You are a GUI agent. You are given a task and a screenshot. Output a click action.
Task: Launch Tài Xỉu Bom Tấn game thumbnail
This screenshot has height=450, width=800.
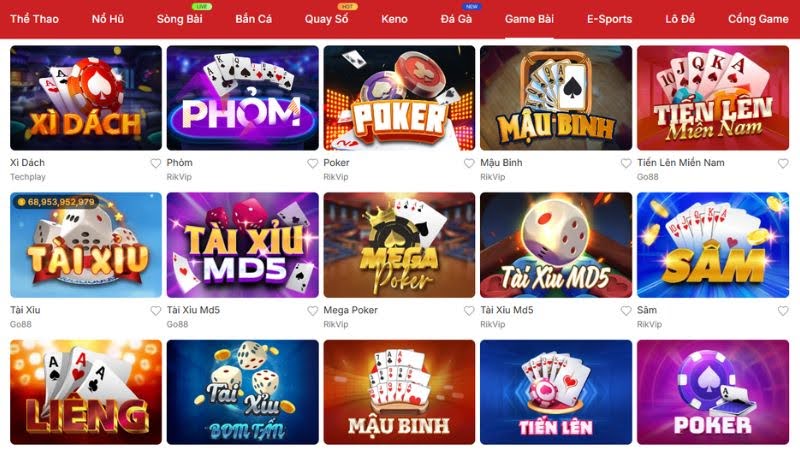tap(242, 392)
